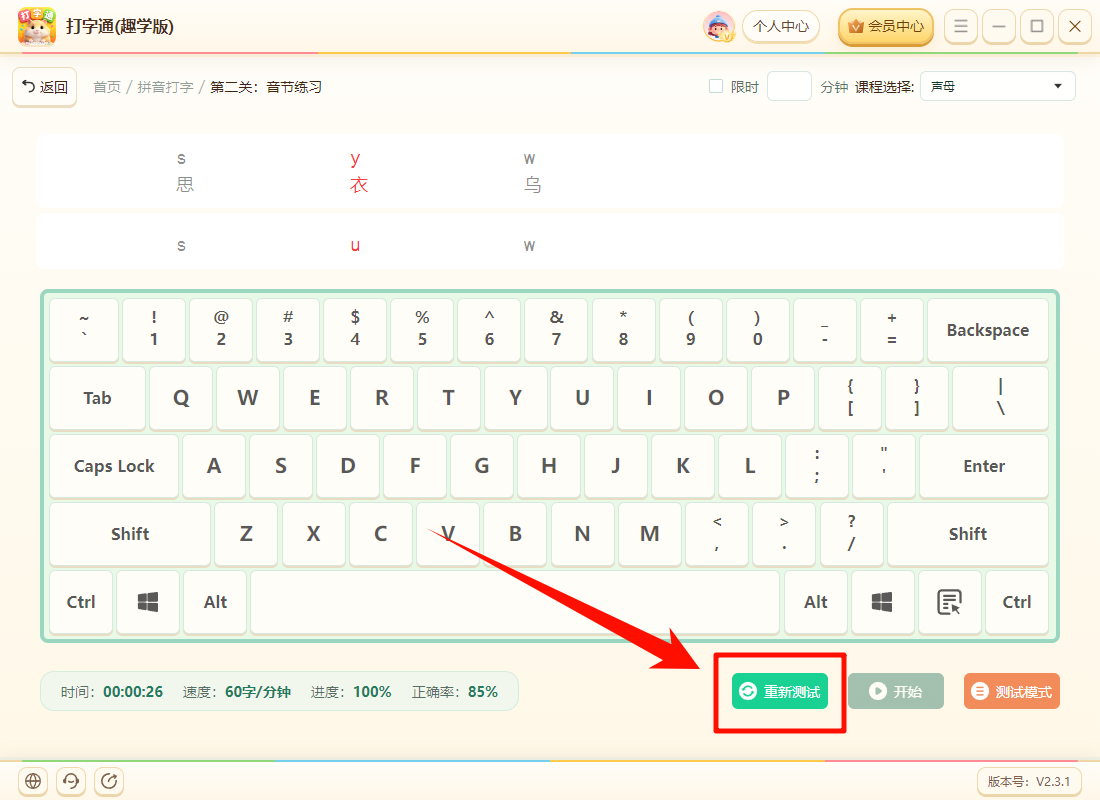This screenshot has height=800, width=1100.
Task: Click the globe icon at bottom left
Action: (33, 781)
